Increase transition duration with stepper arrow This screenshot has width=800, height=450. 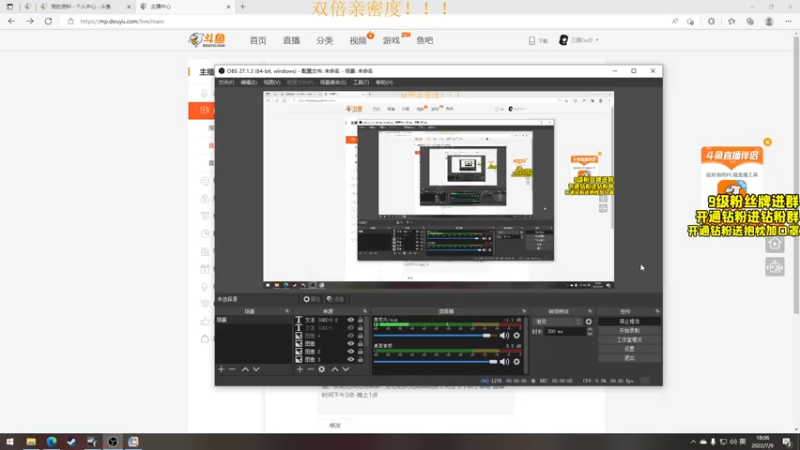point(590,330)
